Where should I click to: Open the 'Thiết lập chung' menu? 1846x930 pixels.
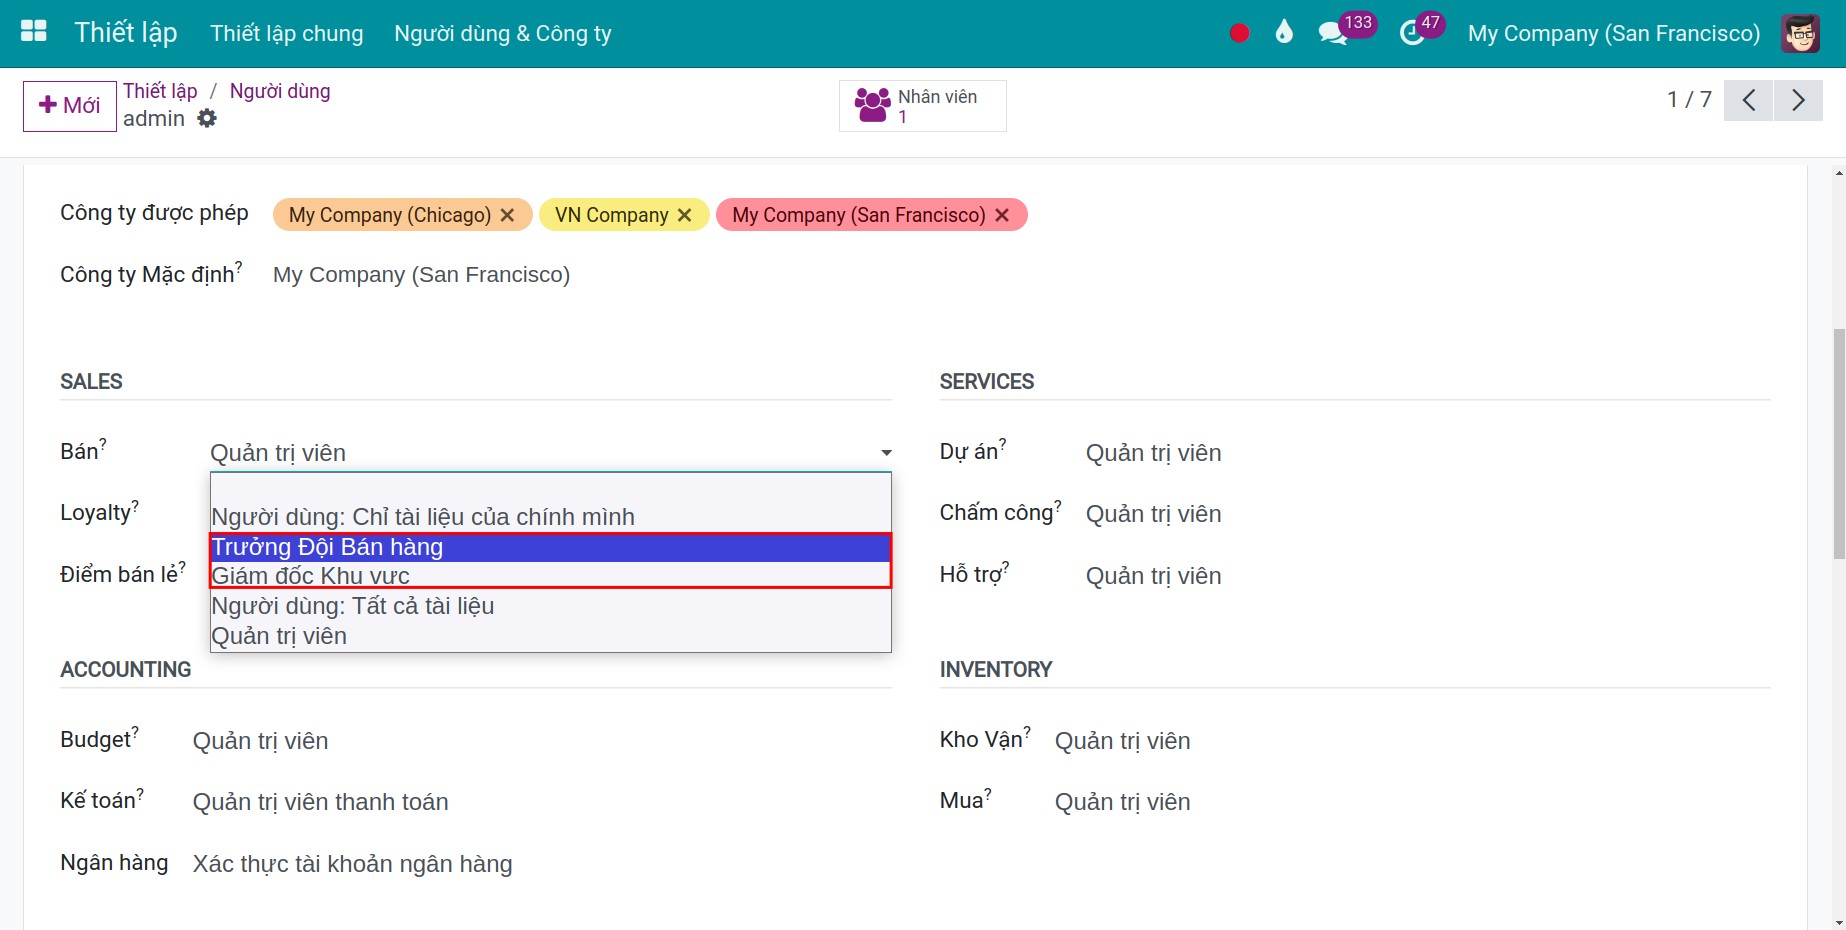(287, 34)
